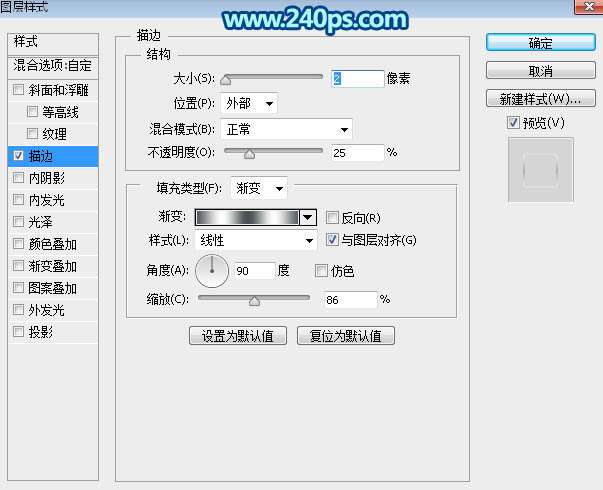Click the 大小 pixel input field
This screenshot has width=603, height=490.
[356, 78]
